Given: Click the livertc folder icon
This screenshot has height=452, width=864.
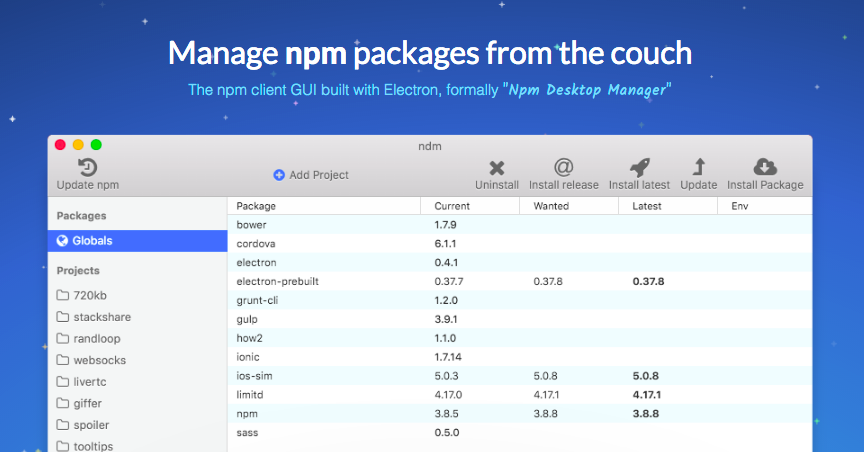Looking at the screenshot, I should (x=63, y=381).
